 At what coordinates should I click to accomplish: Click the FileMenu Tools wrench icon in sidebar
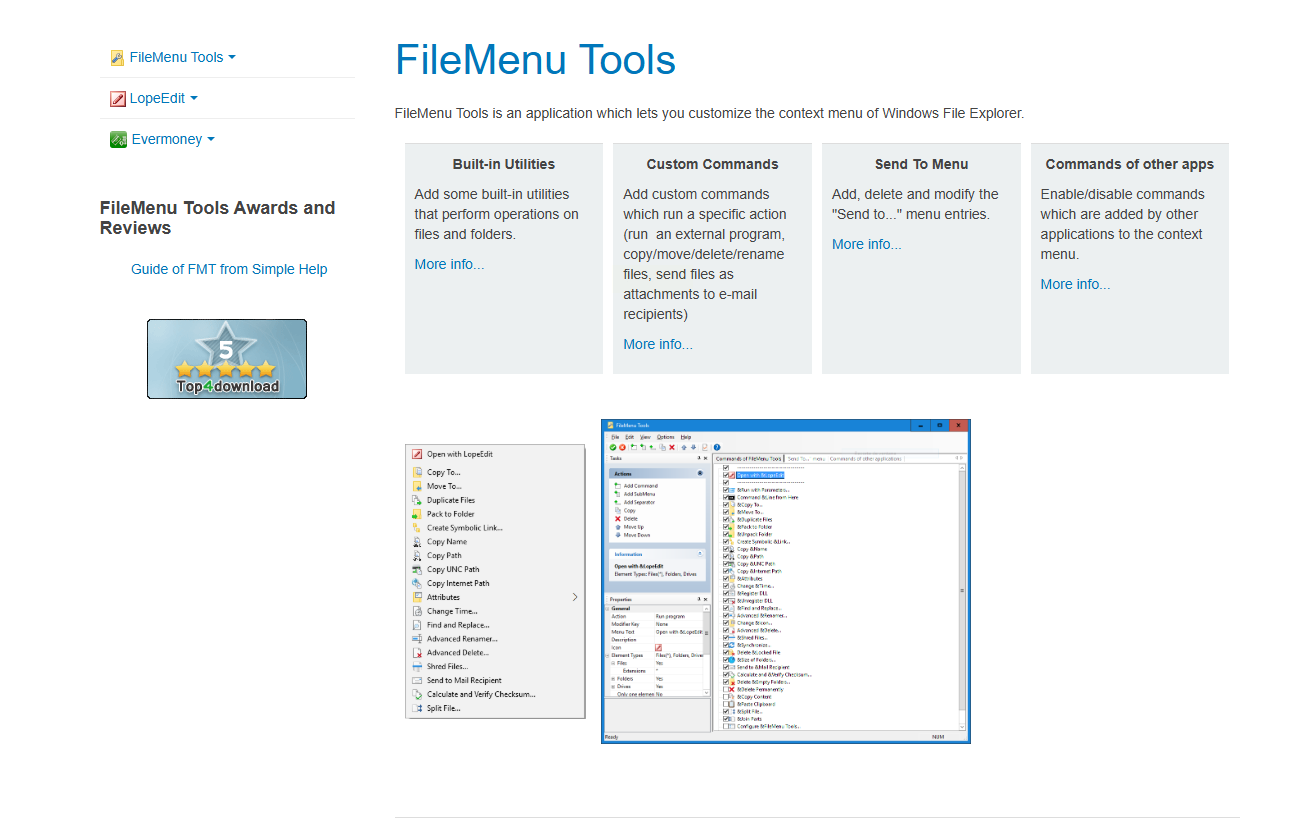click(x=117, y=58)
